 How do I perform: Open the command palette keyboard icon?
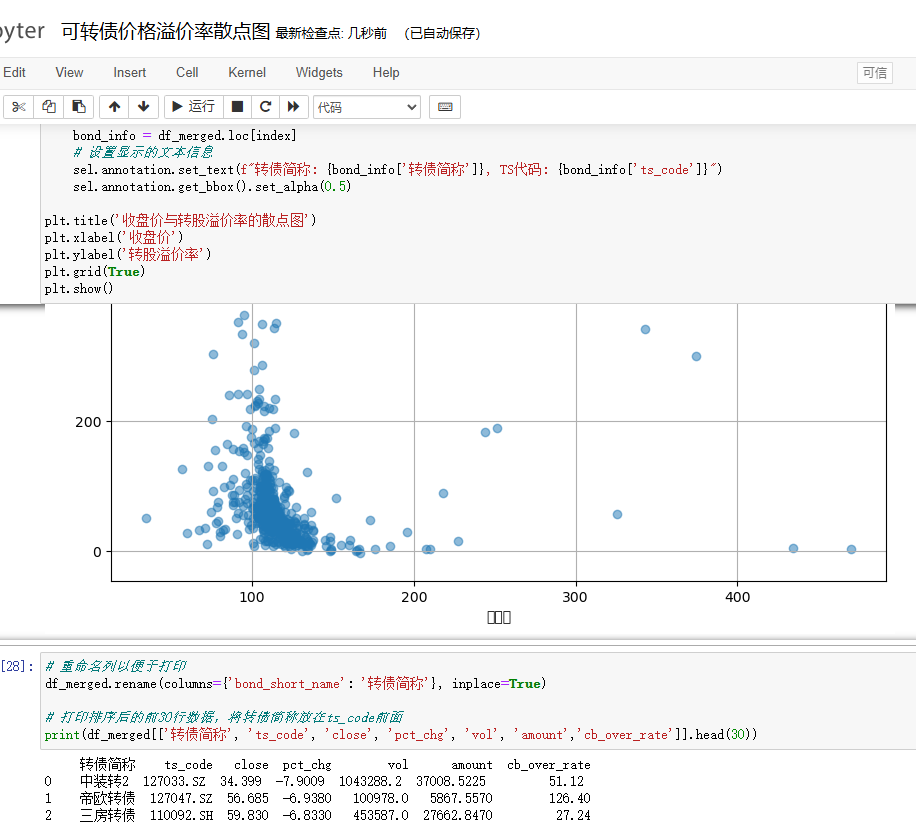pos(445,107)
